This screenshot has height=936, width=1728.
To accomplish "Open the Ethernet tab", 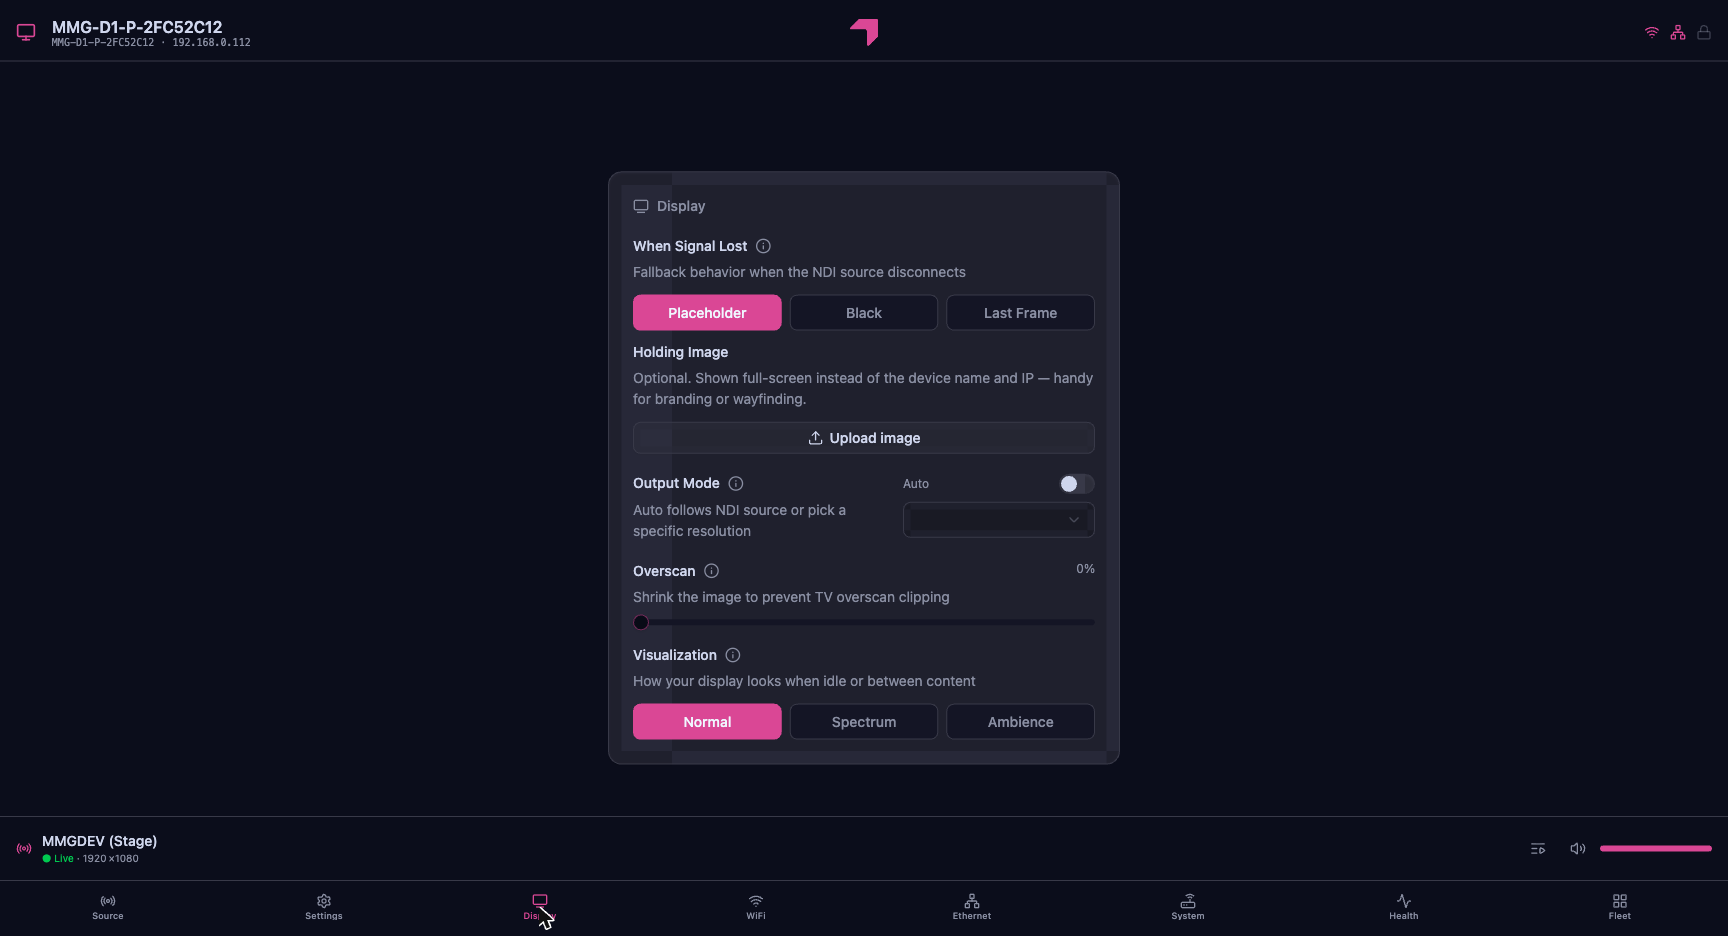I will 972,908.
